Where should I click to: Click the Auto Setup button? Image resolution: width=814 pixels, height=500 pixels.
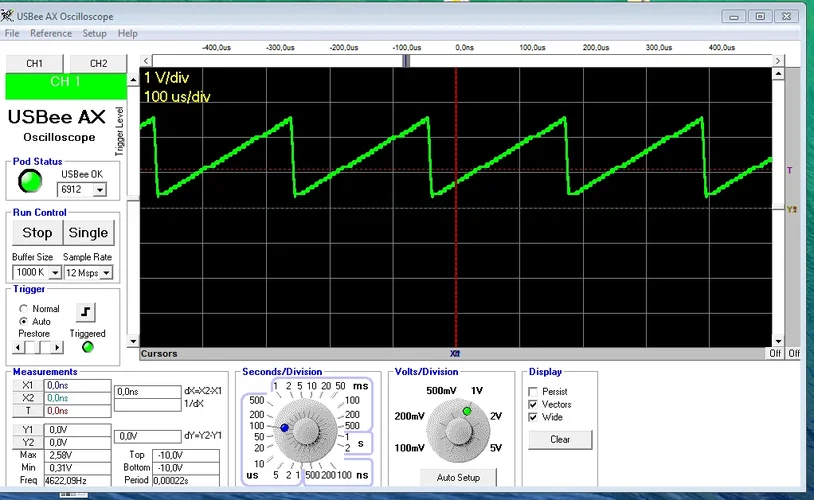click(459, 477)
